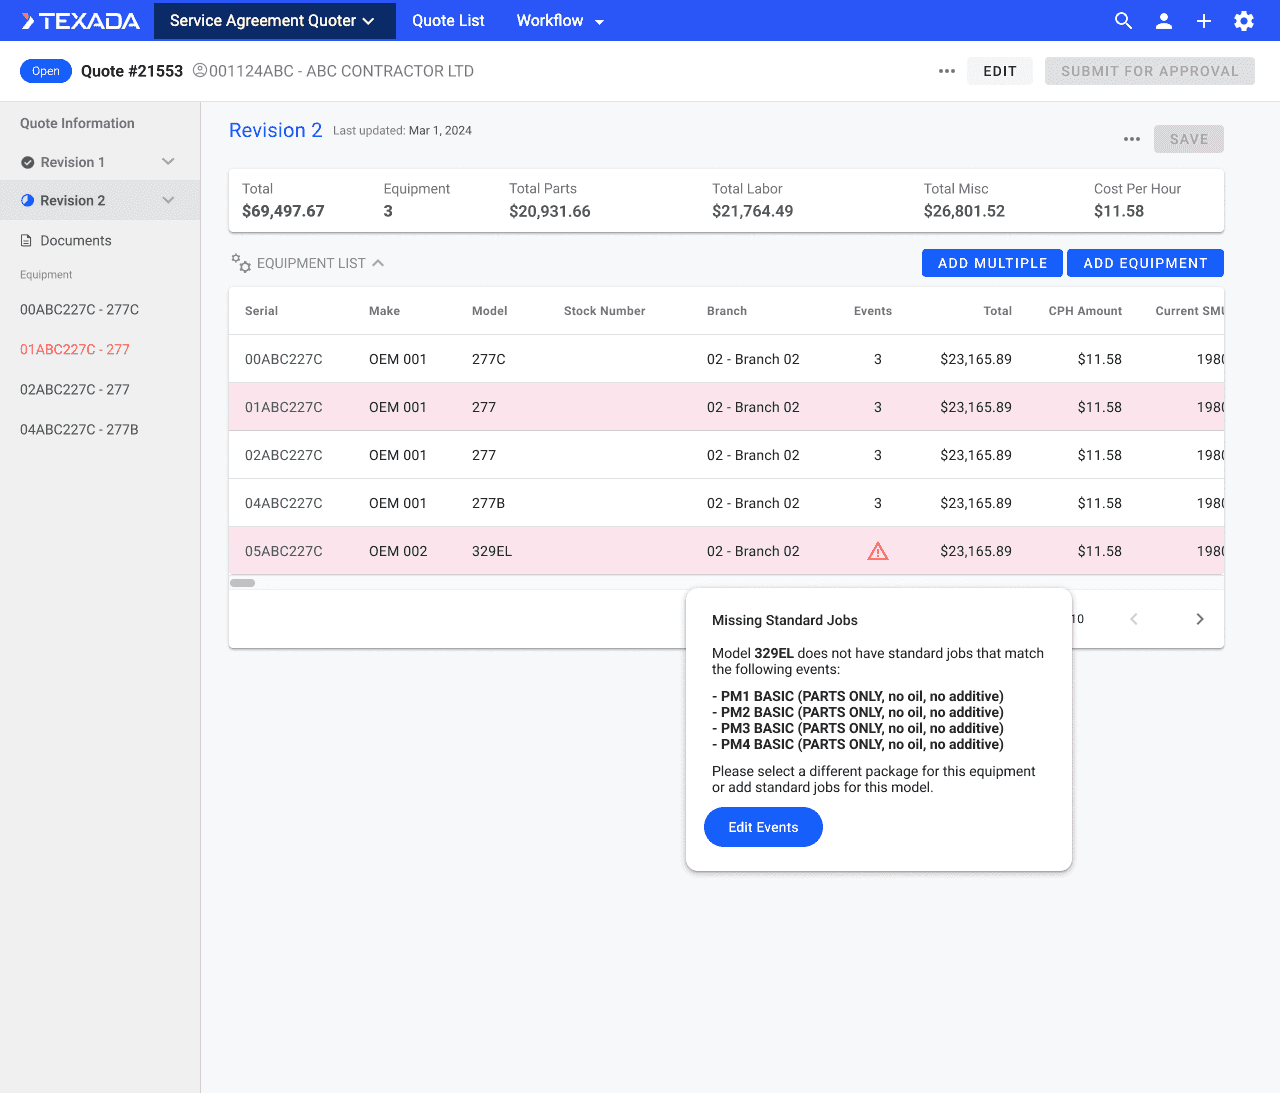Open quote more options ellipsis
The width and height of the screenshot is (1280, 1093).
click(x=947, y=71)
